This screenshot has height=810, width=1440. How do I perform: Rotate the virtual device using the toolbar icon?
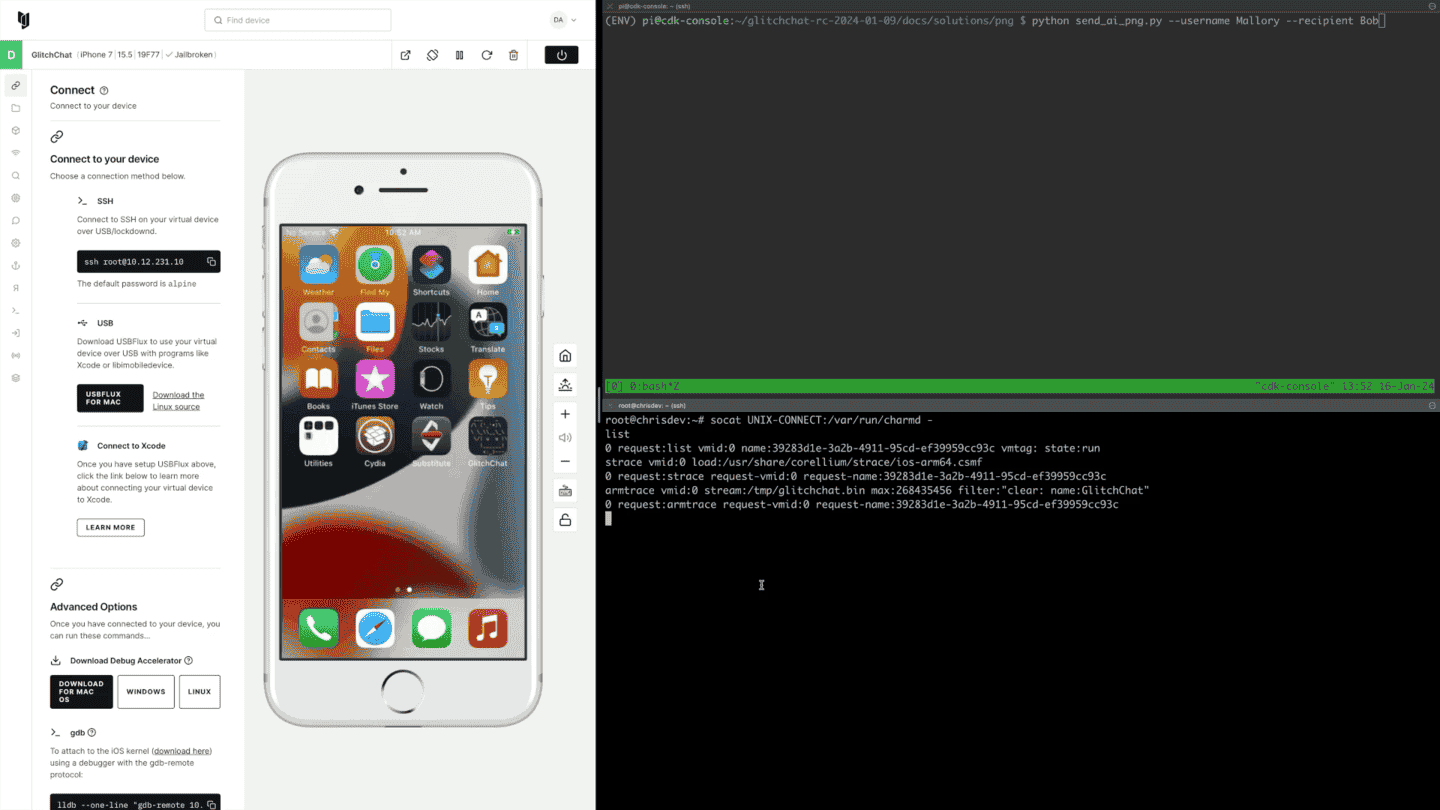point(432,55)
